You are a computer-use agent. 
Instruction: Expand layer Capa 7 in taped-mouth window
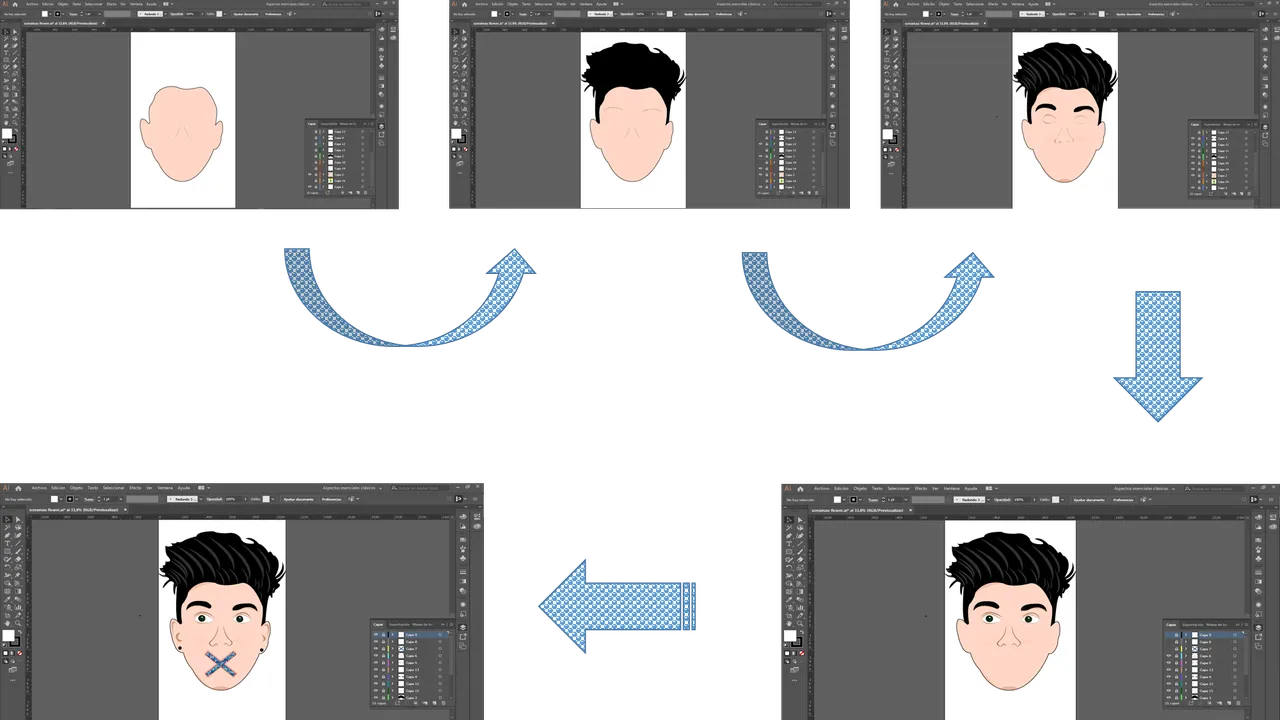point(392,649)
